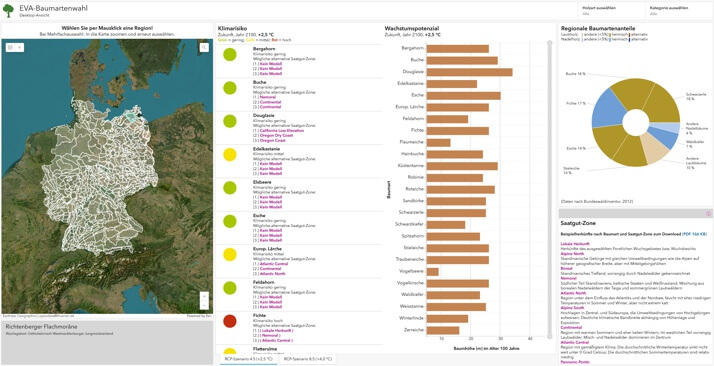
Task: Click the Buche 16 % pie label
Action: pyautogui.click(x=575, y=73)
